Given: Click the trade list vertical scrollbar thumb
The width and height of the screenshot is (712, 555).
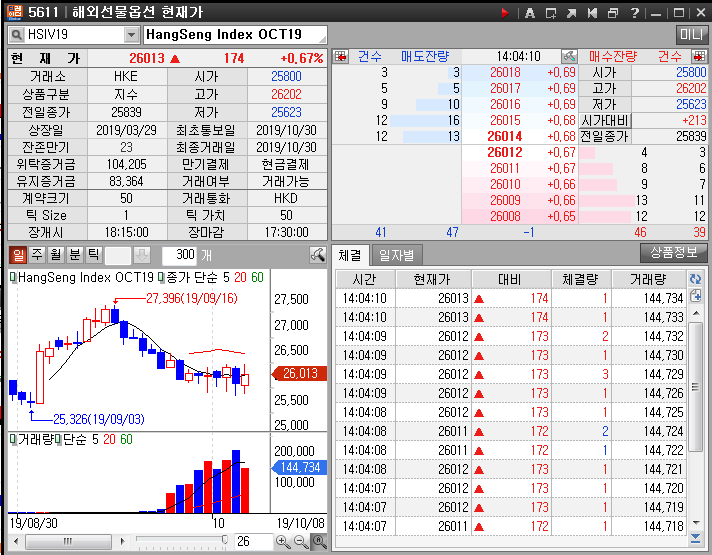Looking at the screenshot, I should pyautogui.click(x=695, y=387).
